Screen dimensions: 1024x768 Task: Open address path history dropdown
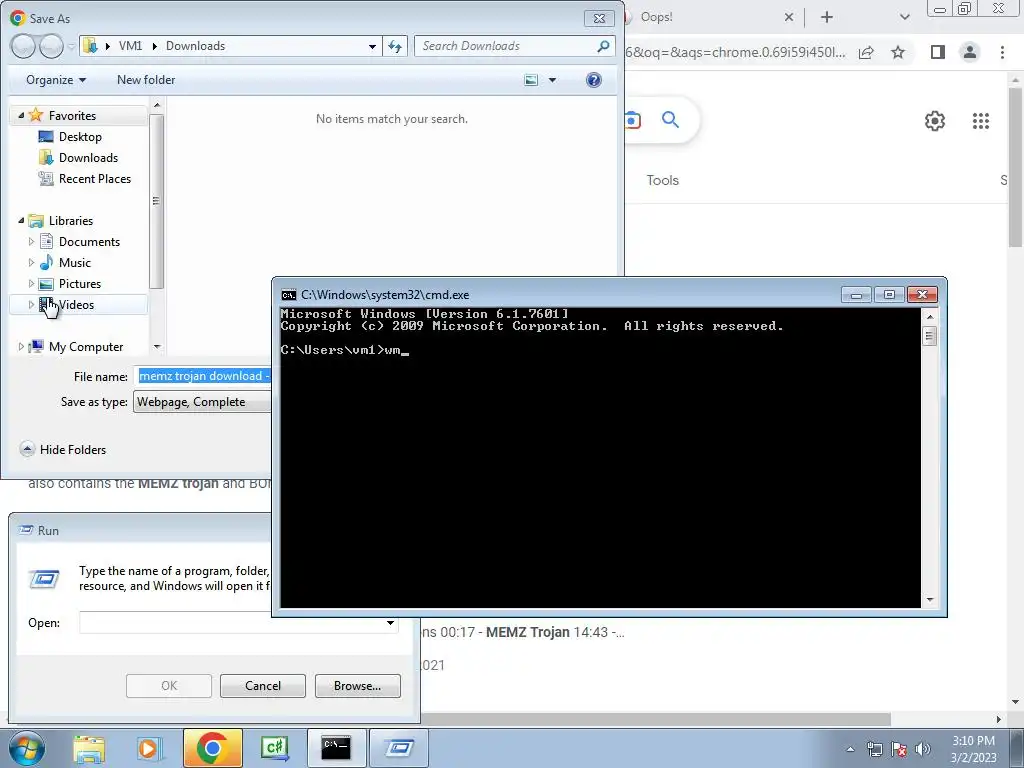point(372,46)
